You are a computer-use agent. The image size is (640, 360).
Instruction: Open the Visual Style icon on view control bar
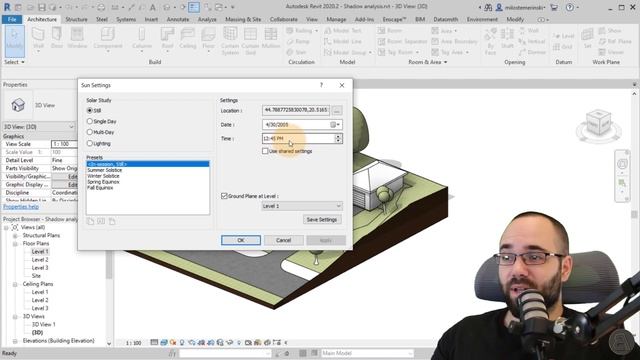(x=164, y=342)
